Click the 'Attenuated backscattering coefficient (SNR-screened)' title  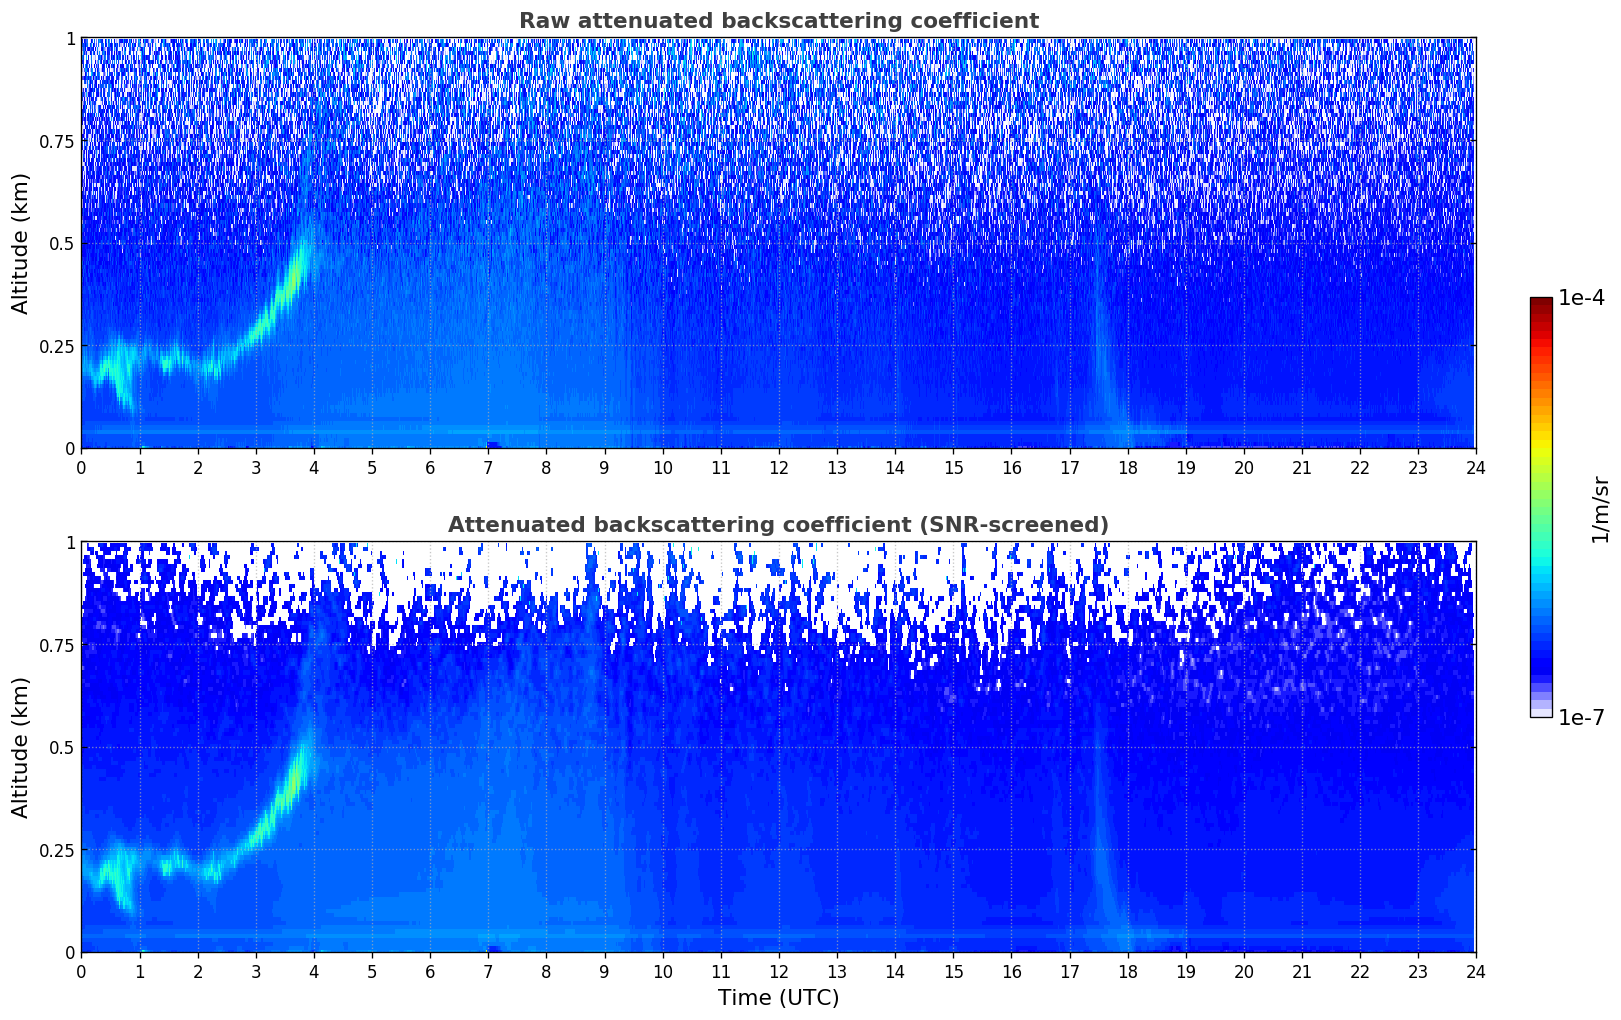click(778, 525)
